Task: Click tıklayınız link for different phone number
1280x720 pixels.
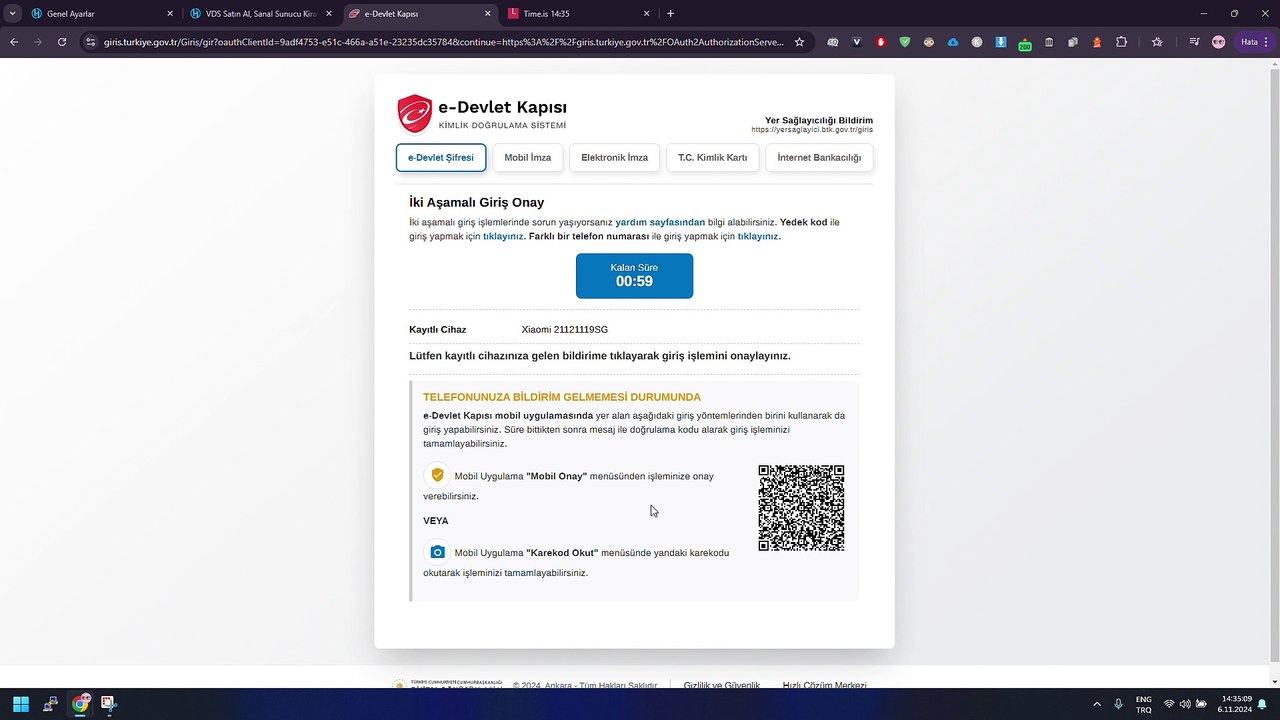Action: 758,237
